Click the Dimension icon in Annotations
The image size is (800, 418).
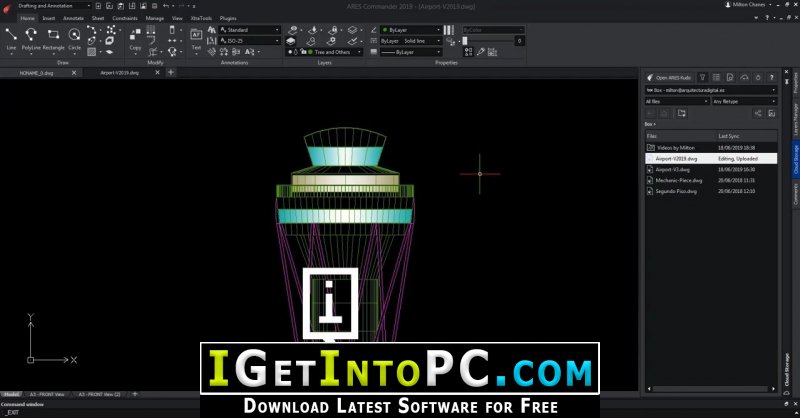tap(212, 41)
